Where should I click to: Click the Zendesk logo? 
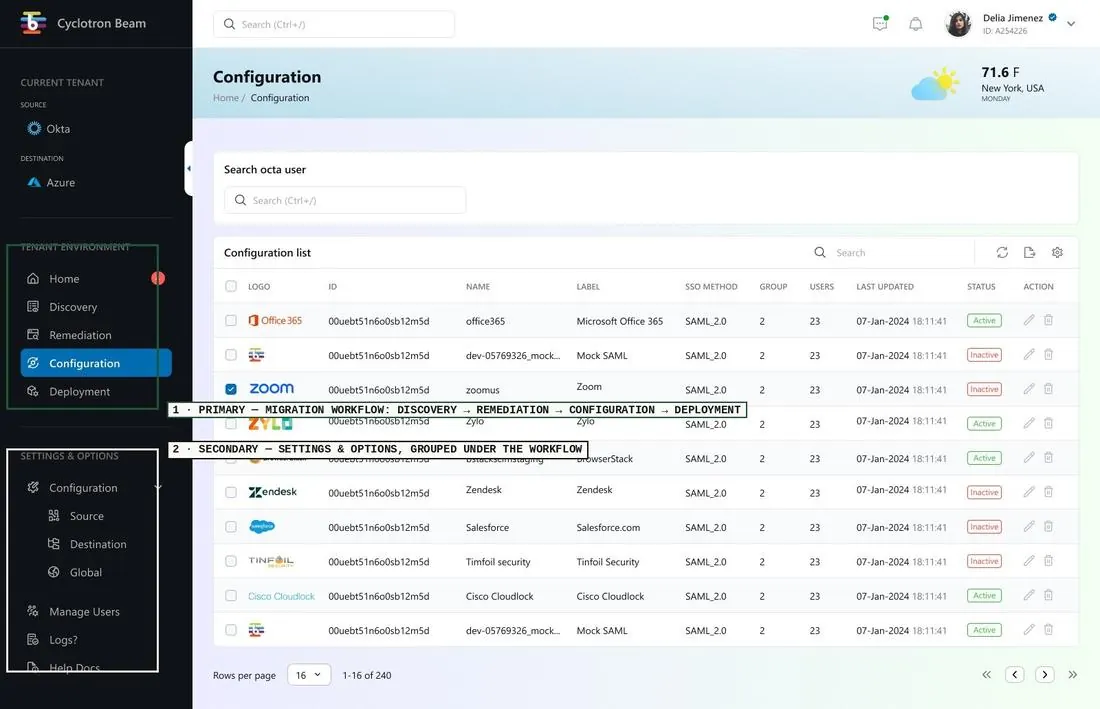click(x=273, y=492)
